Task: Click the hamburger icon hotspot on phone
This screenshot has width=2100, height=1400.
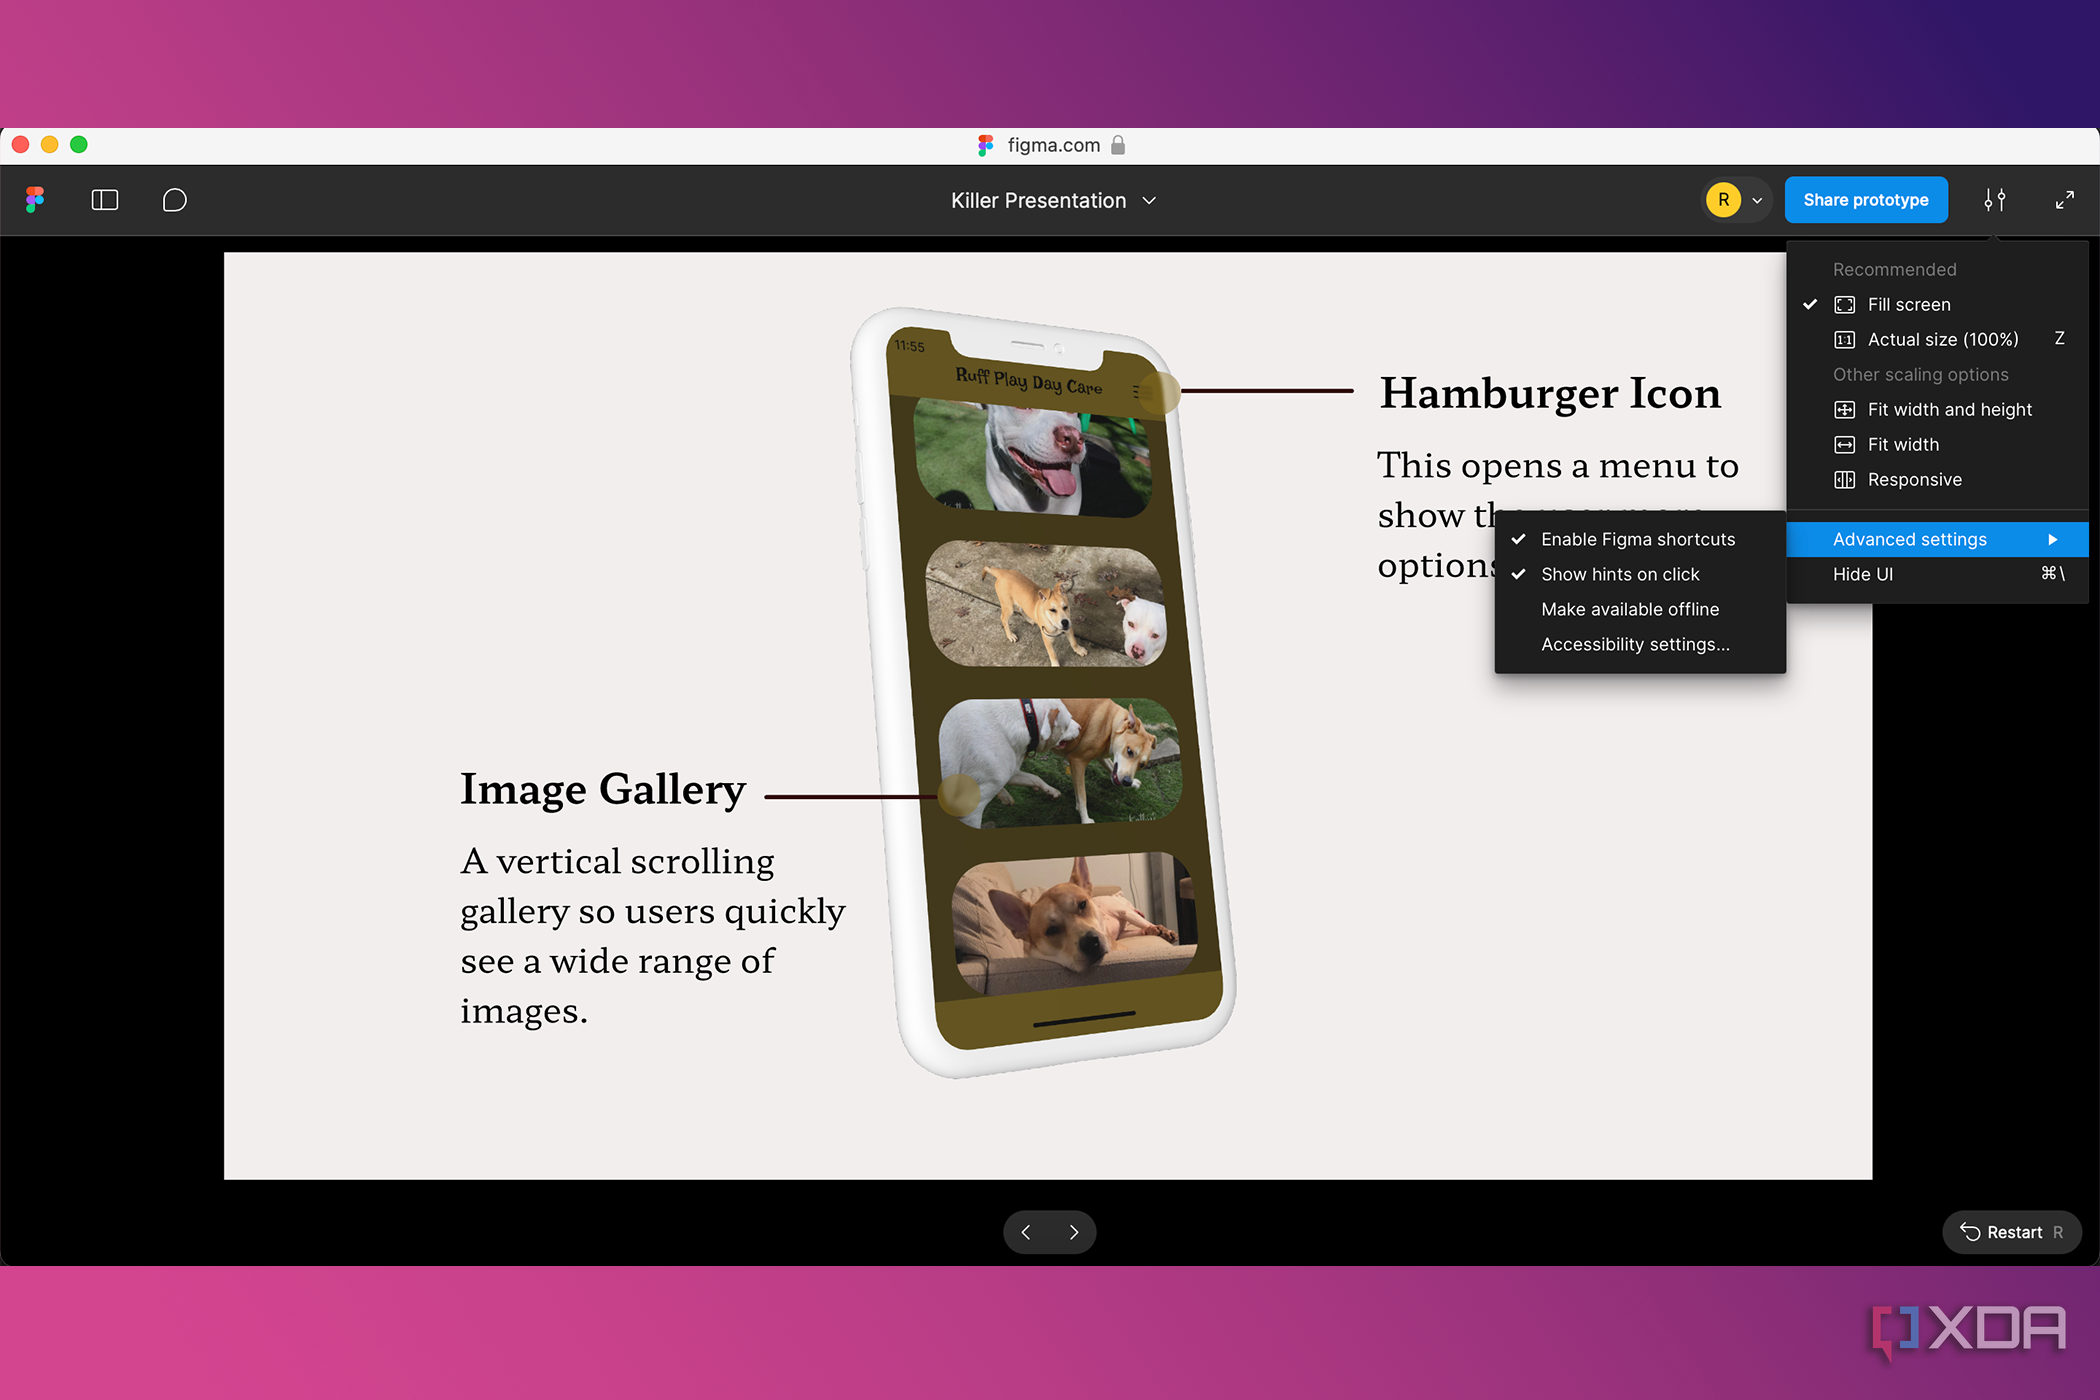Action: point(1159,391)
